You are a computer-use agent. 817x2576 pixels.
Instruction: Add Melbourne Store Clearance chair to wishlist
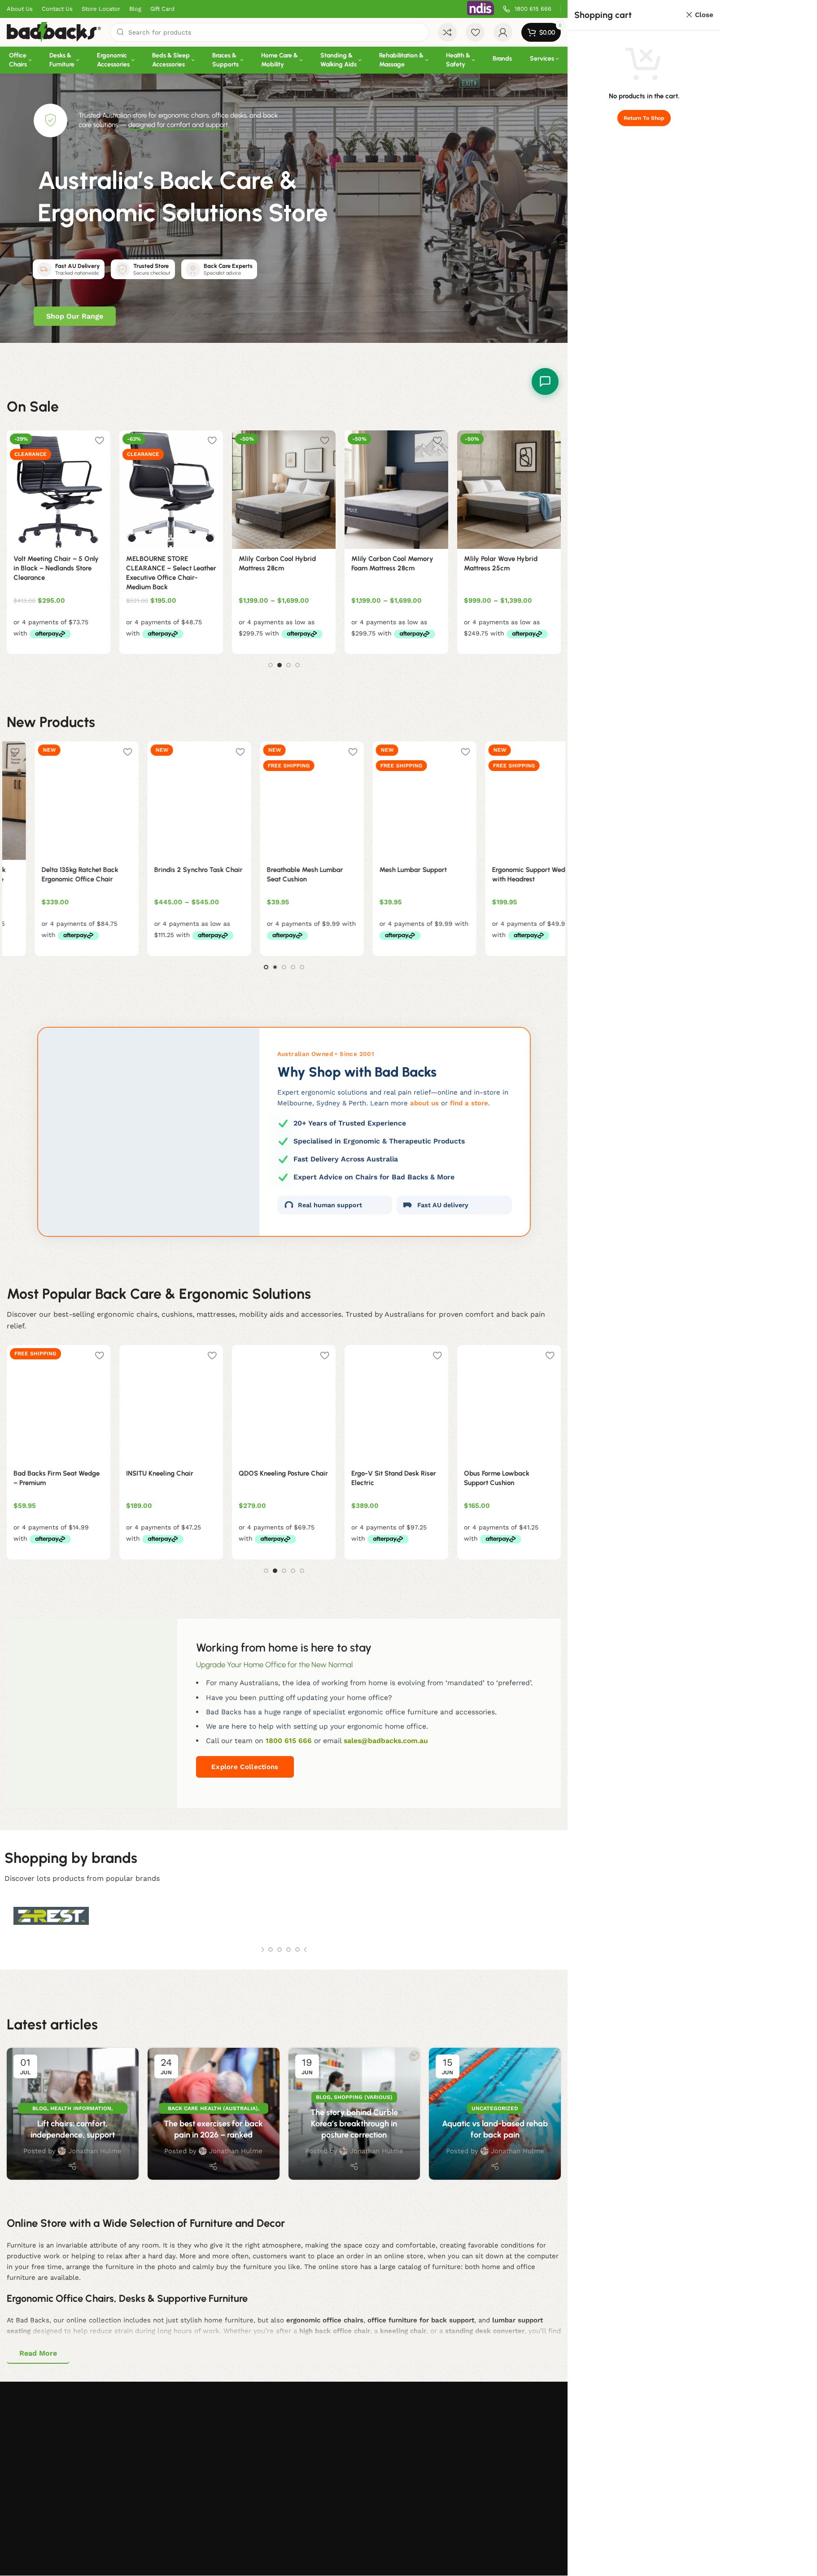[x=212, y=440]
